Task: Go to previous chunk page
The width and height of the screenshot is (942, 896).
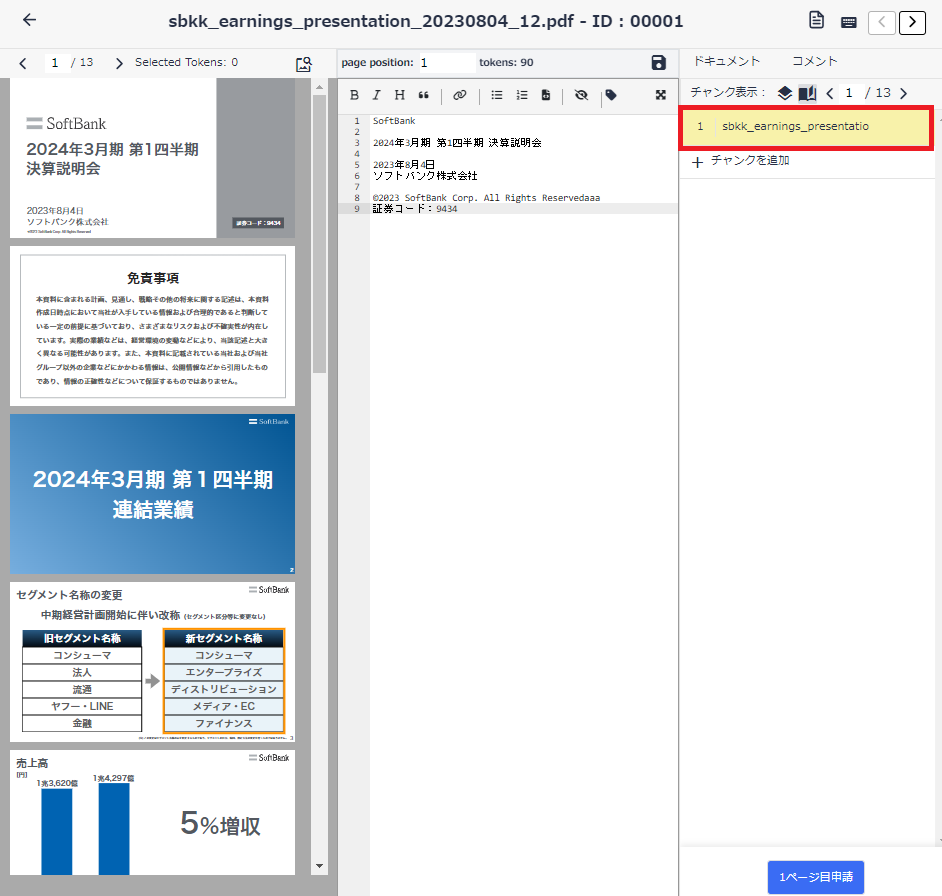Action: pyautogui.click(x=830, y=93)
